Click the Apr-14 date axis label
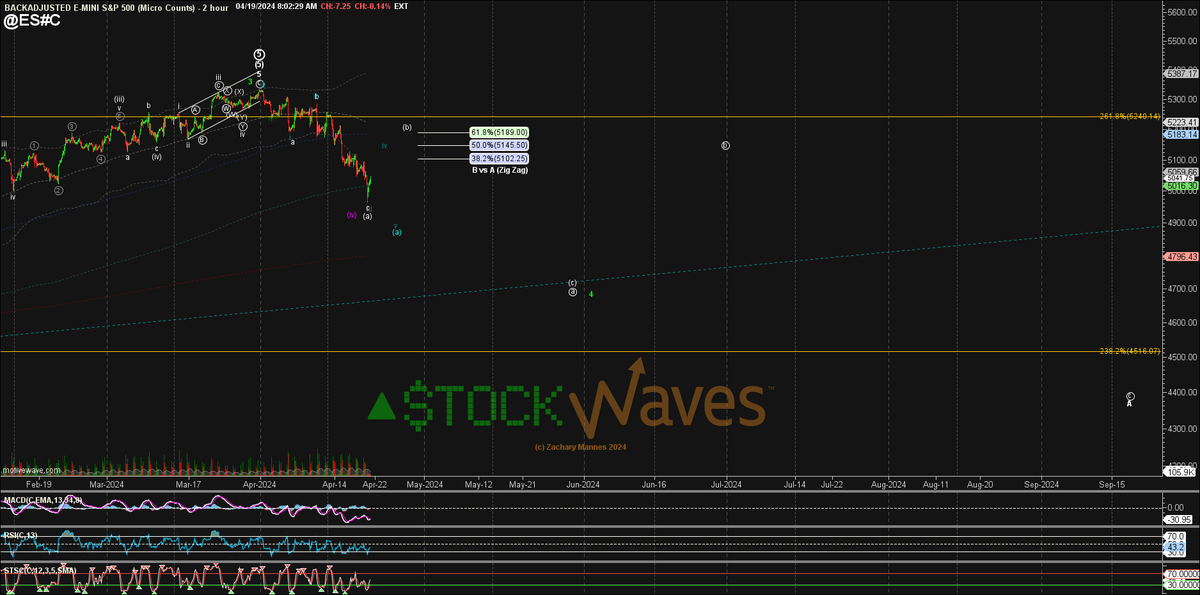The image size is (1200, 595). coord(335,484)
